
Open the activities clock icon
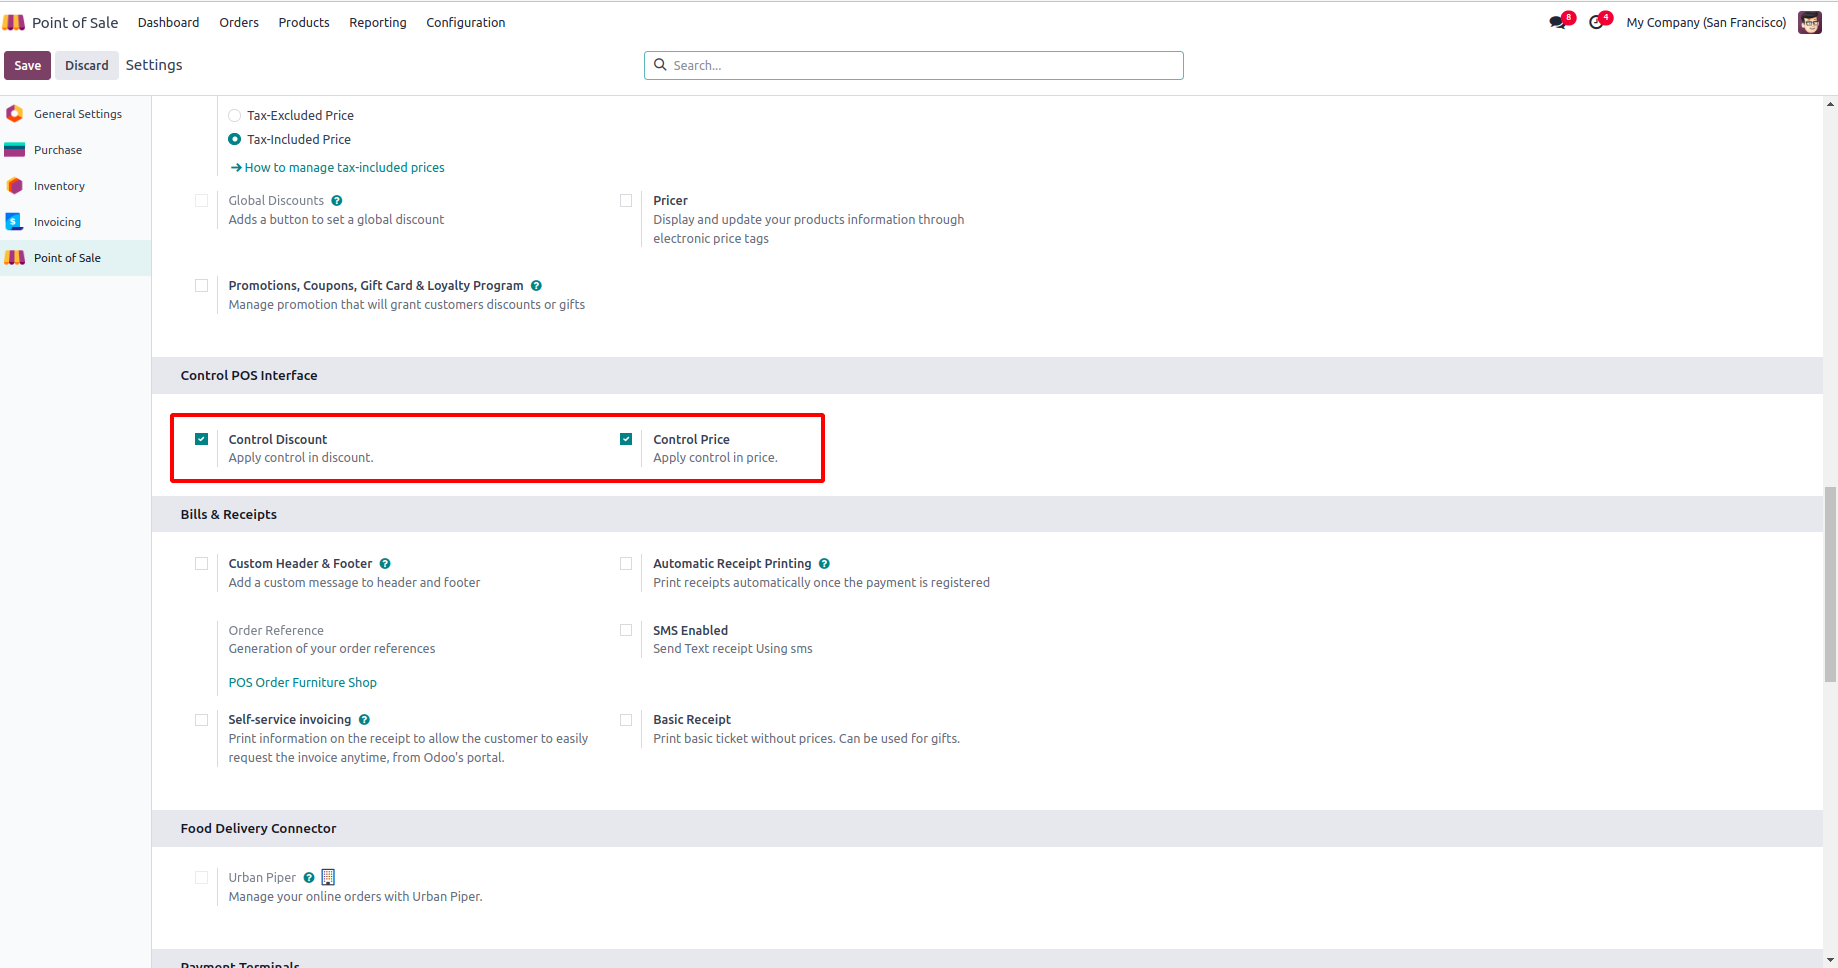tap(1597, 22)
